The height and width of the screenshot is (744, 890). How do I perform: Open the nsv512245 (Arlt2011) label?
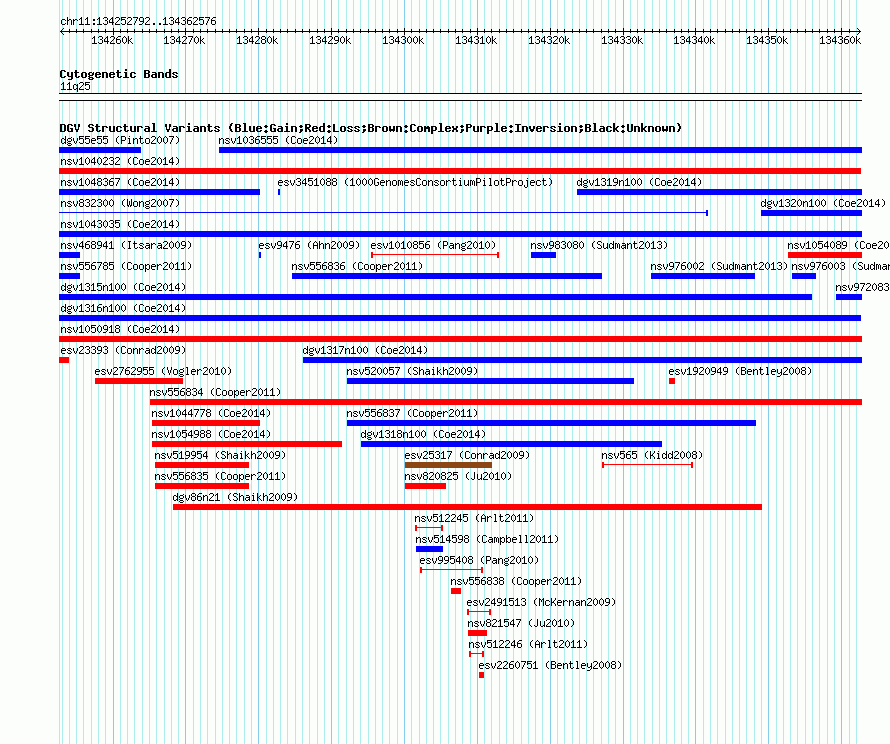click(x=474, y=518)
